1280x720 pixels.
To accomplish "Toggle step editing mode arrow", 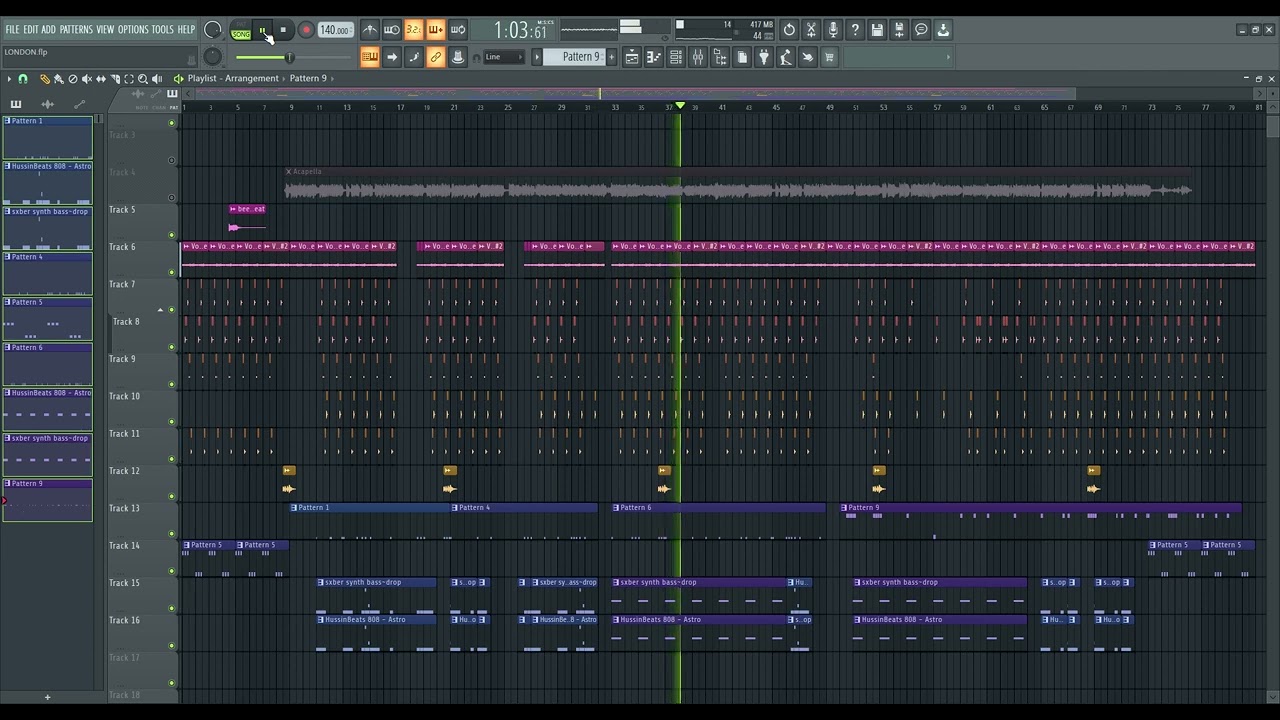I will point(392,57).
